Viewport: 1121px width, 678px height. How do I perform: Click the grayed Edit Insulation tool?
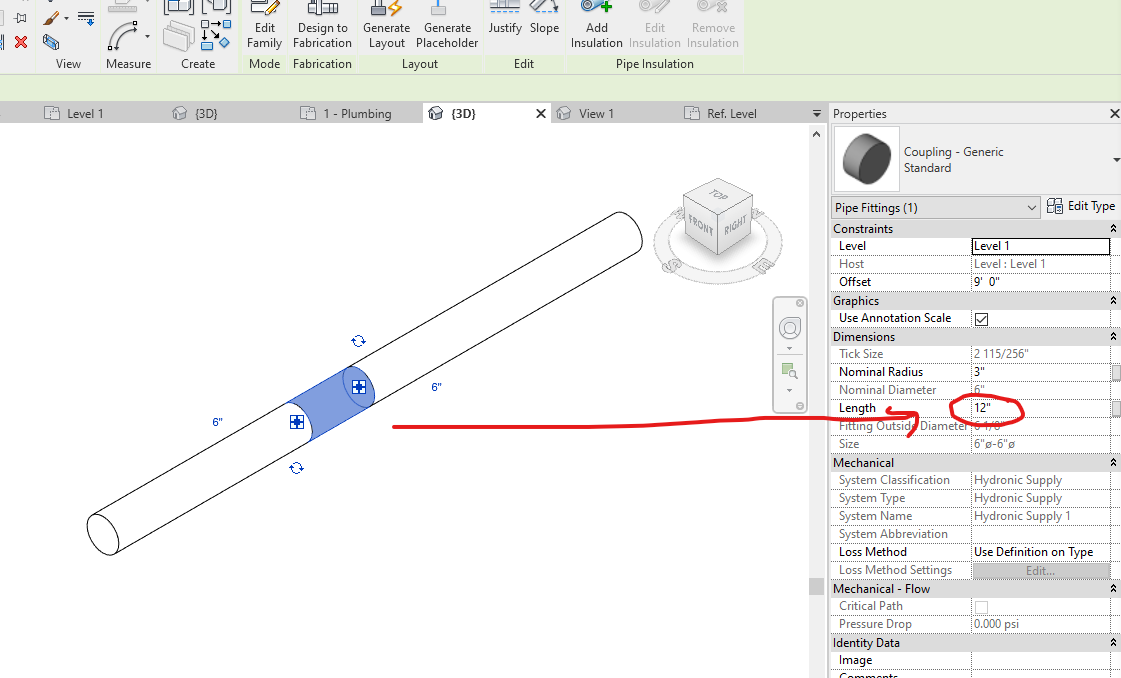tap(655, 25)
